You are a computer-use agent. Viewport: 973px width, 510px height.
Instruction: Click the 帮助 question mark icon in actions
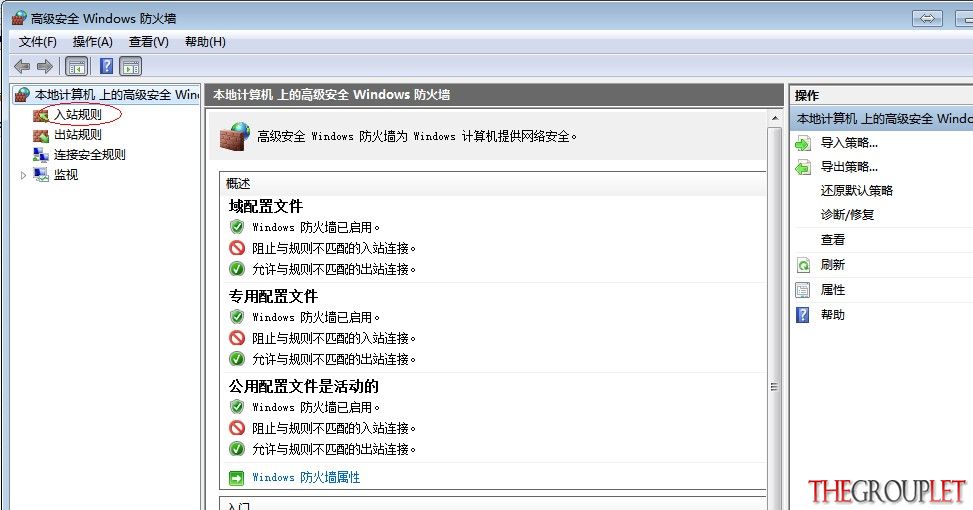[803, 315]
